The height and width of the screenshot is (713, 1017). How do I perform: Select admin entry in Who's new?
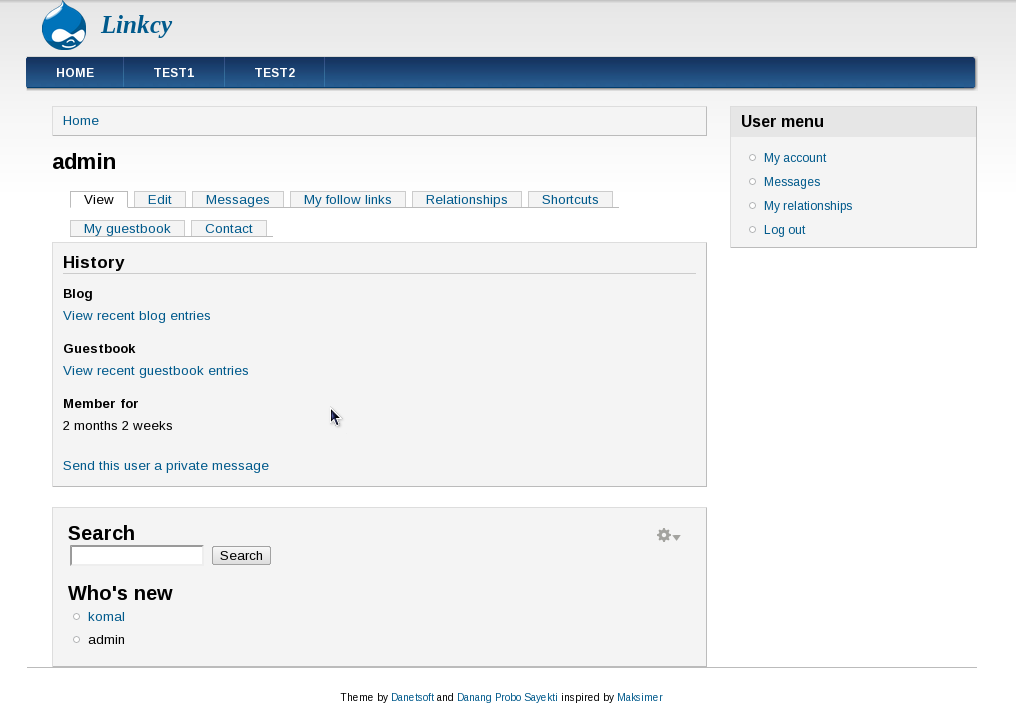pos(106,640)
